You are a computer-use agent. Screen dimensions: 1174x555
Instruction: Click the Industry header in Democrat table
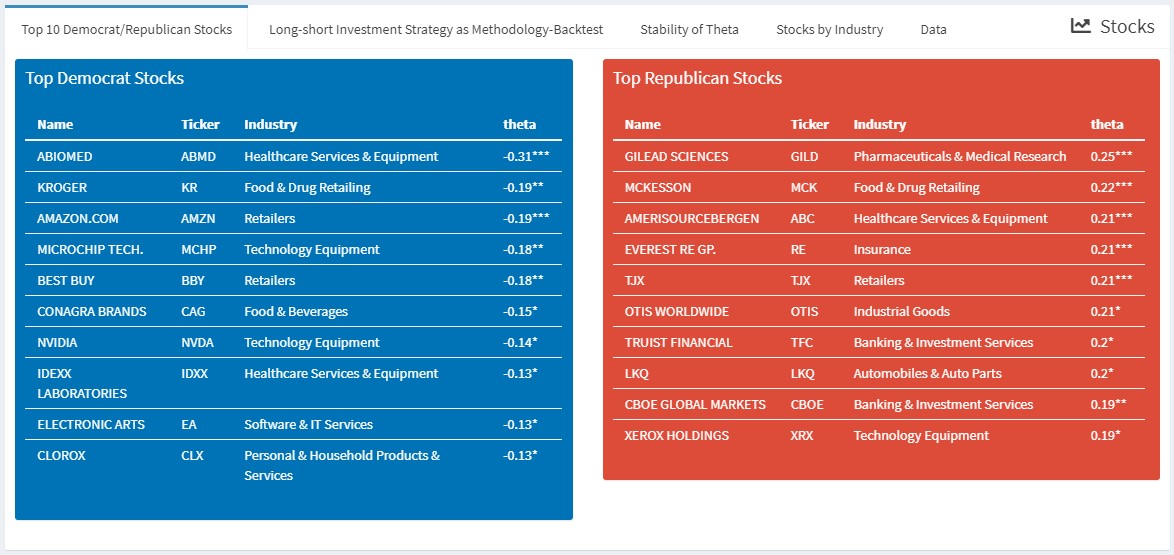(270, 125)
